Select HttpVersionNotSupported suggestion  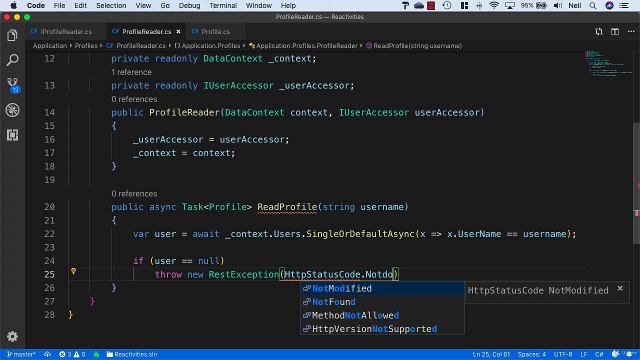coord(382,329)
